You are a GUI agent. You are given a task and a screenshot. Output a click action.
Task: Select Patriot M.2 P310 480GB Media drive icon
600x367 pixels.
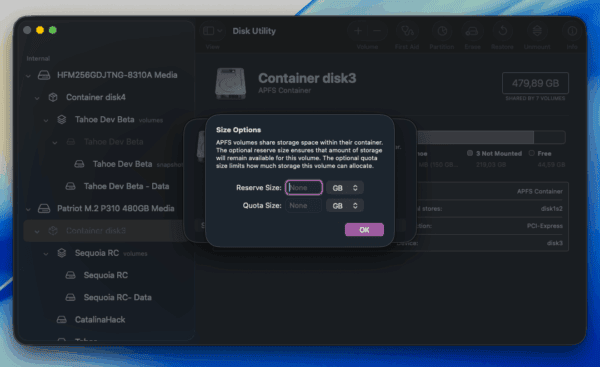[x=44, y=209]
